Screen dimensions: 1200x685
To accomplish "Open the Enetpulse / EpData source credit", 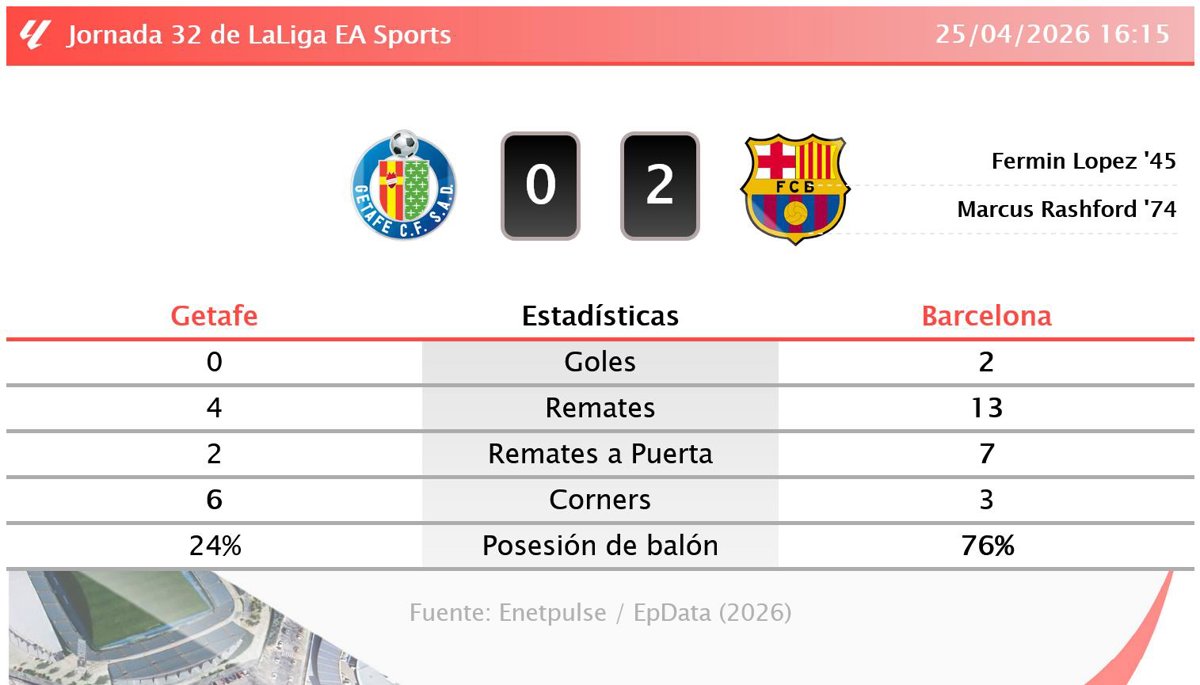I will click(600, 612).
